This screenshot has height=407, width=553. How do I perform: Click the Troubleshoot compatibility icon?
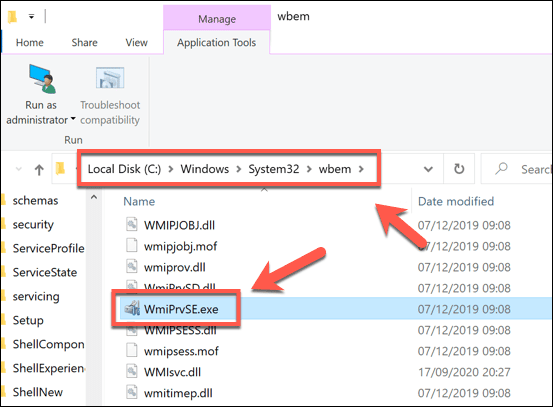point(110,78)
